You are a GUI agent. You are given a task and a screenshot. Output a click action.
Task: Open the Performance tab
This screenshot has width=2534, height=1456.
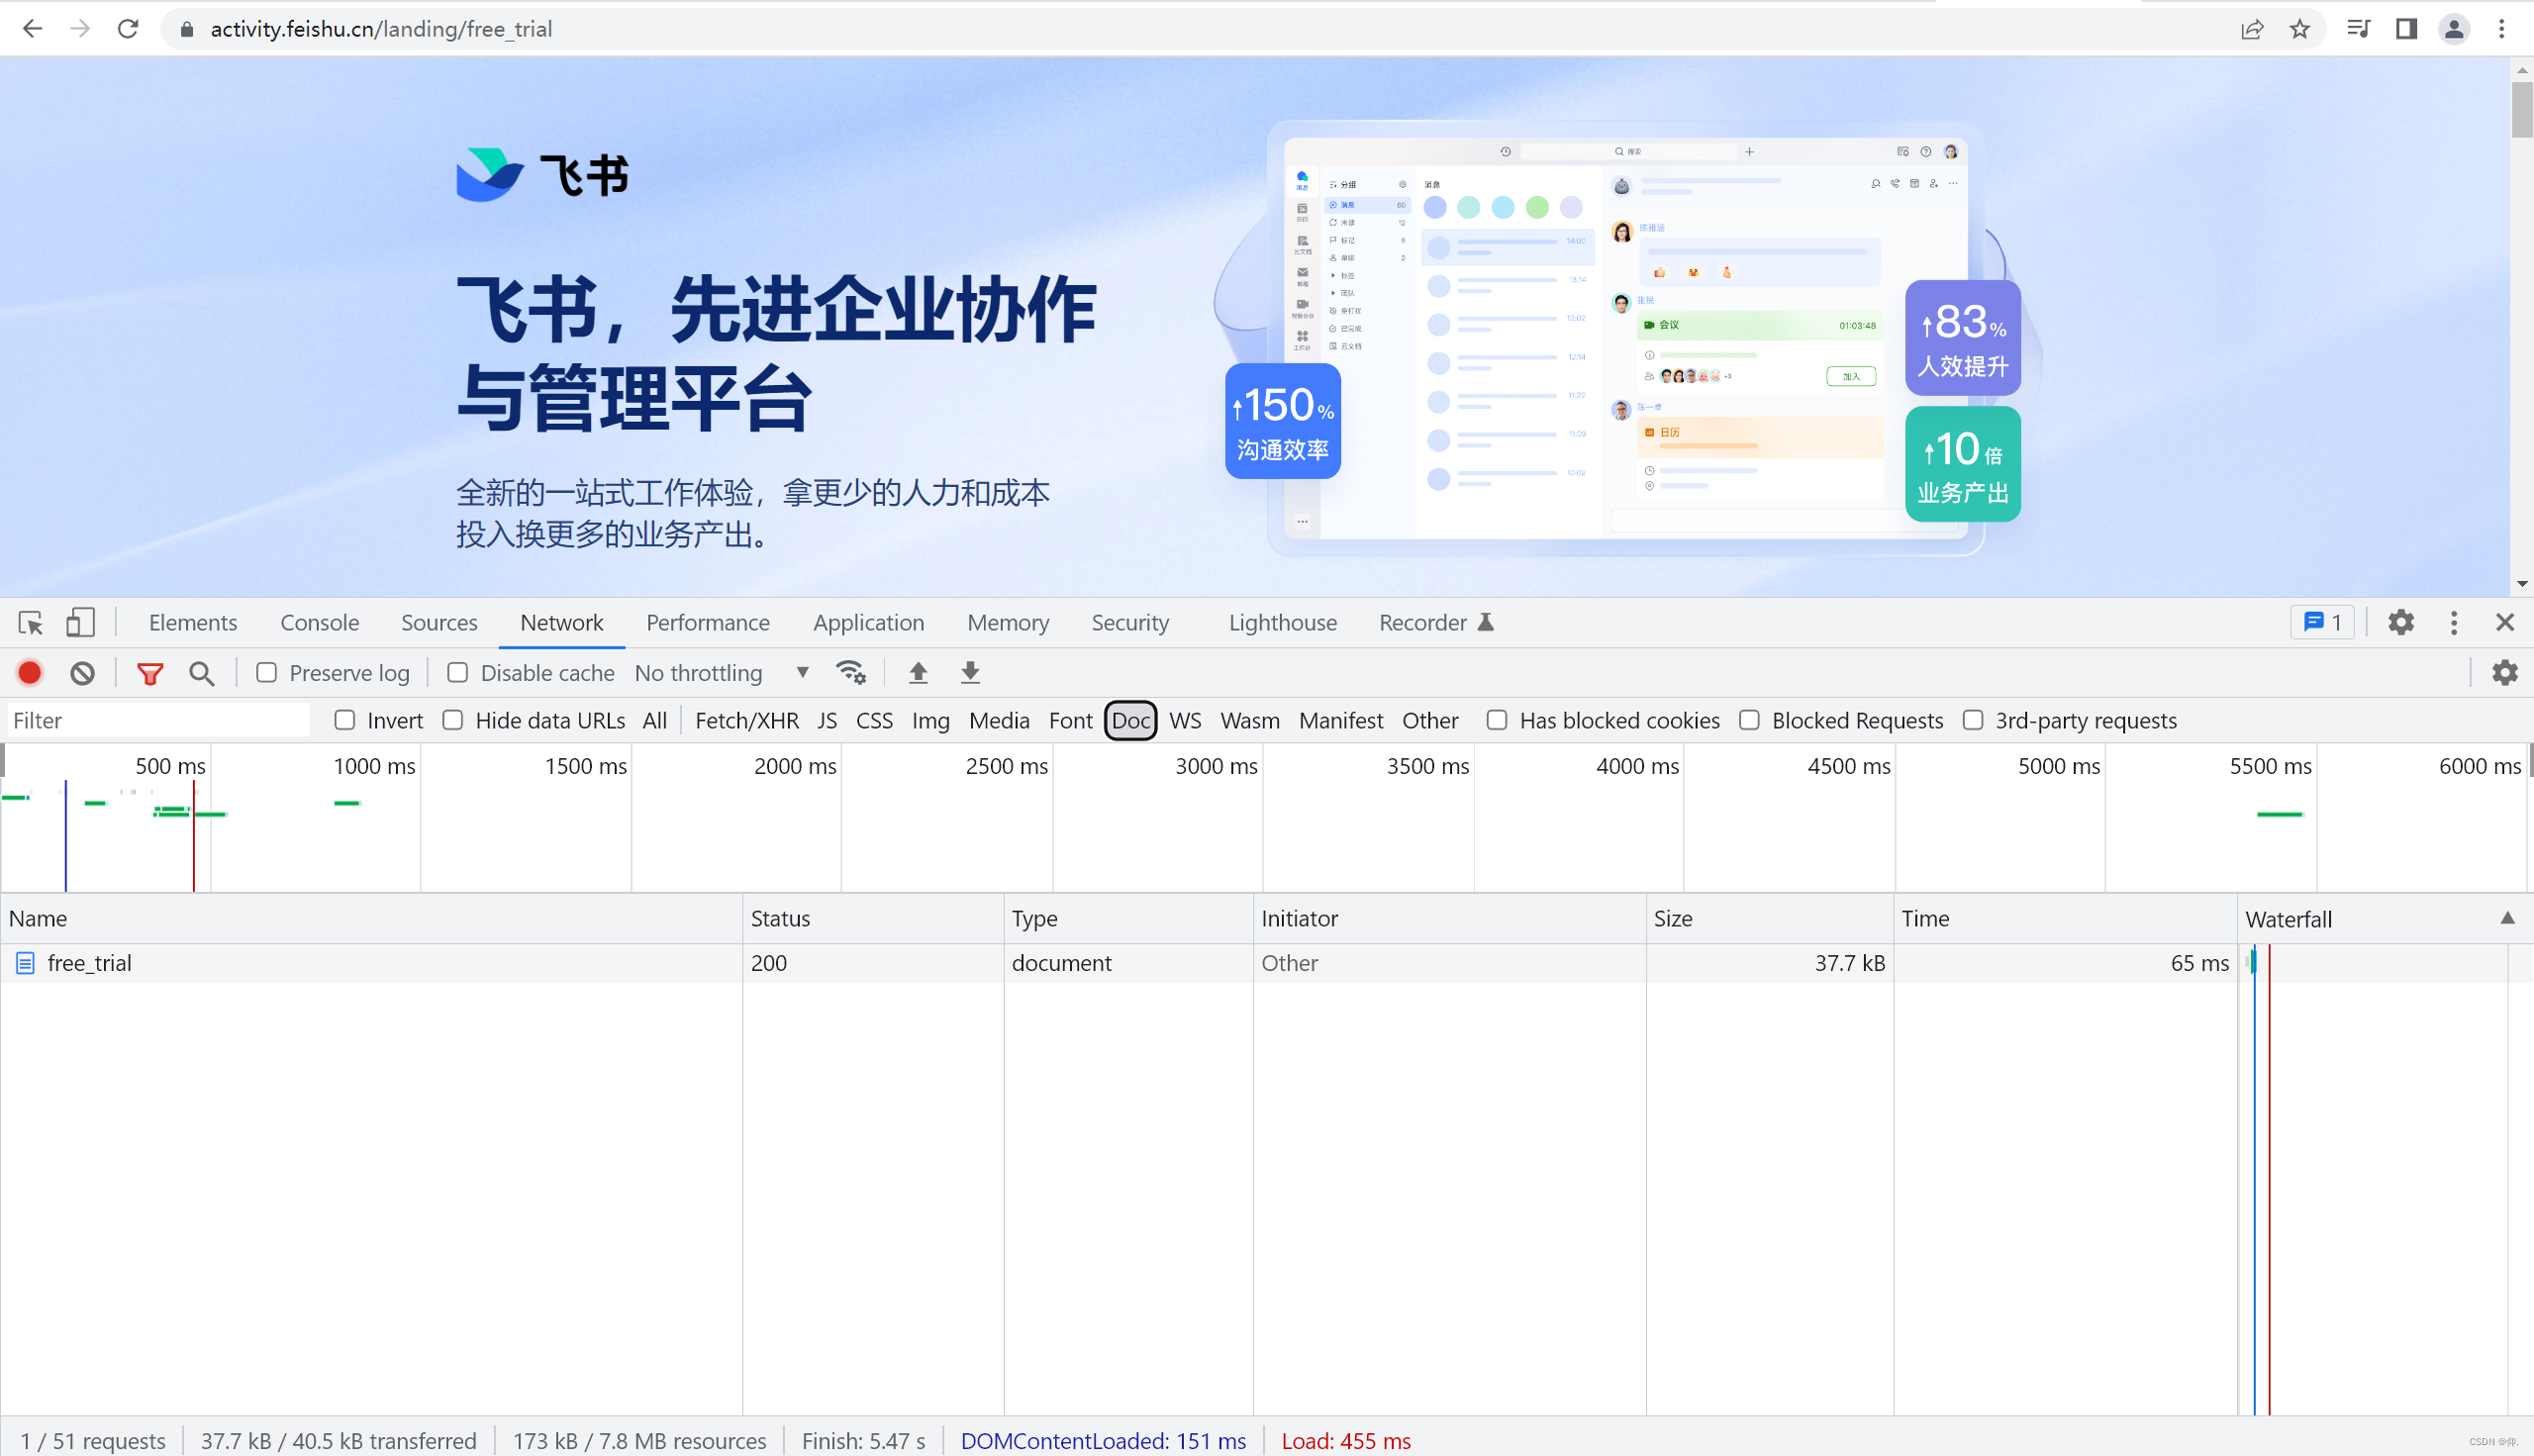[x=707, y=623]
